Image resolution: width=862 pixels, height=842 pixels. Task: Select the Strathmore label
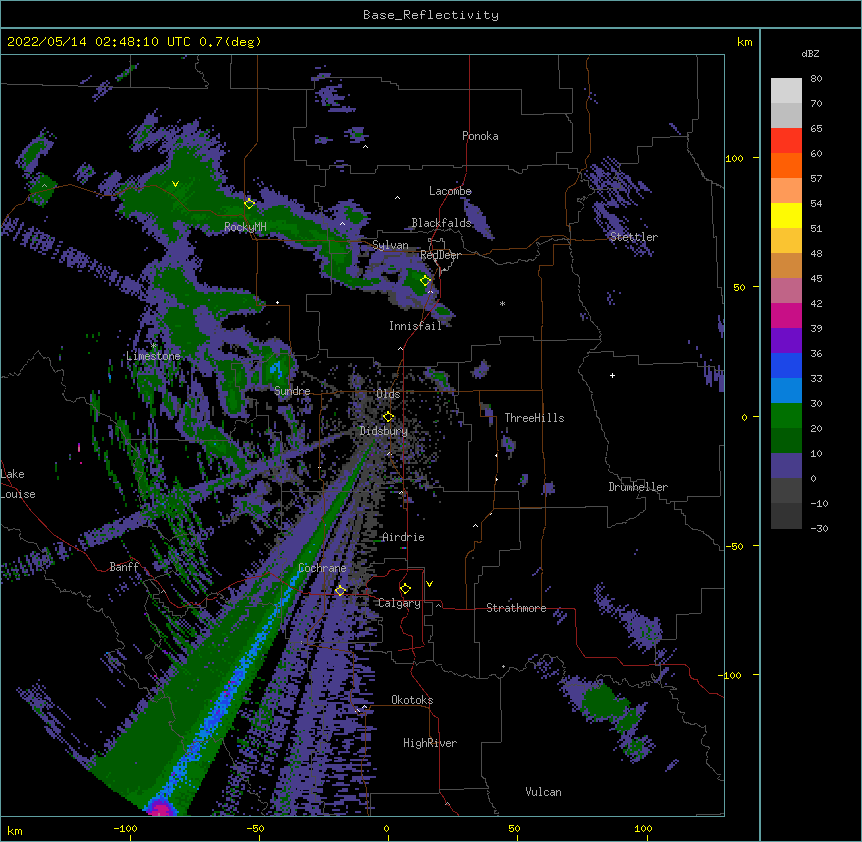(x=516, y=608)
